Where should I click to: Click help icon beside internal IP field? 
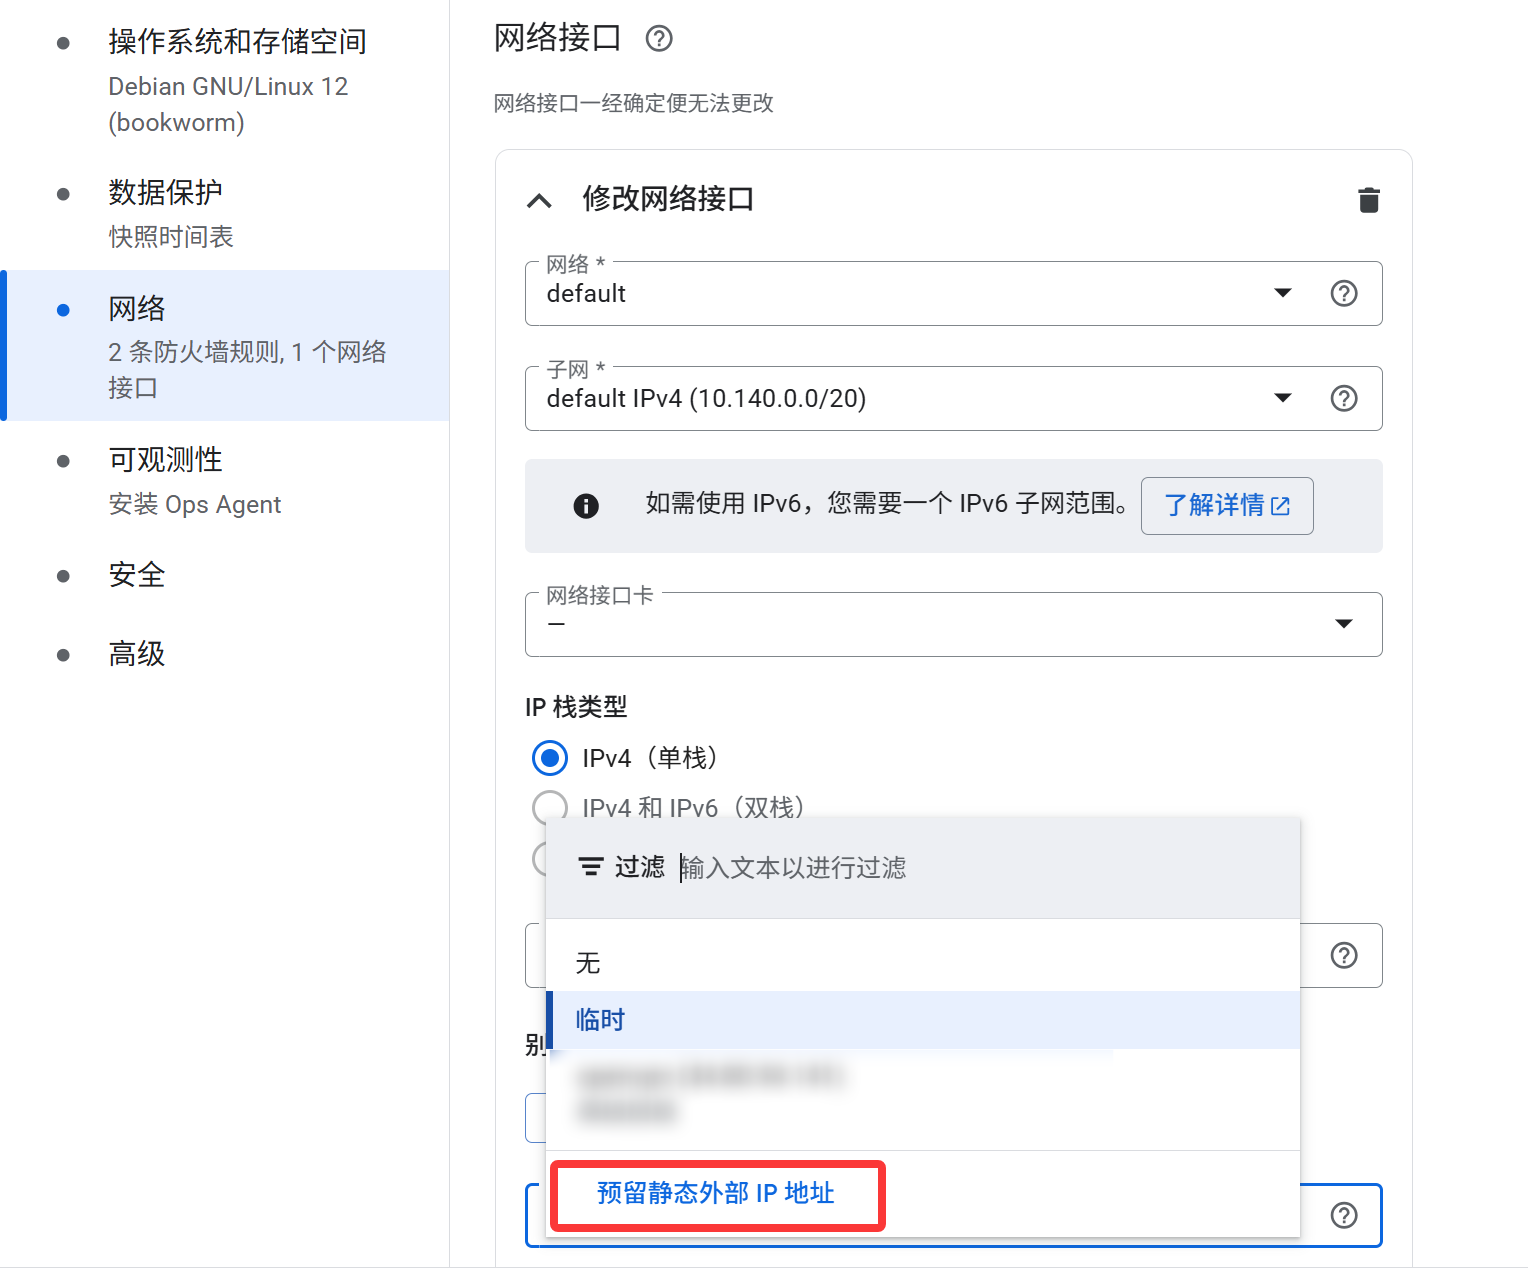click(1344, 955)
